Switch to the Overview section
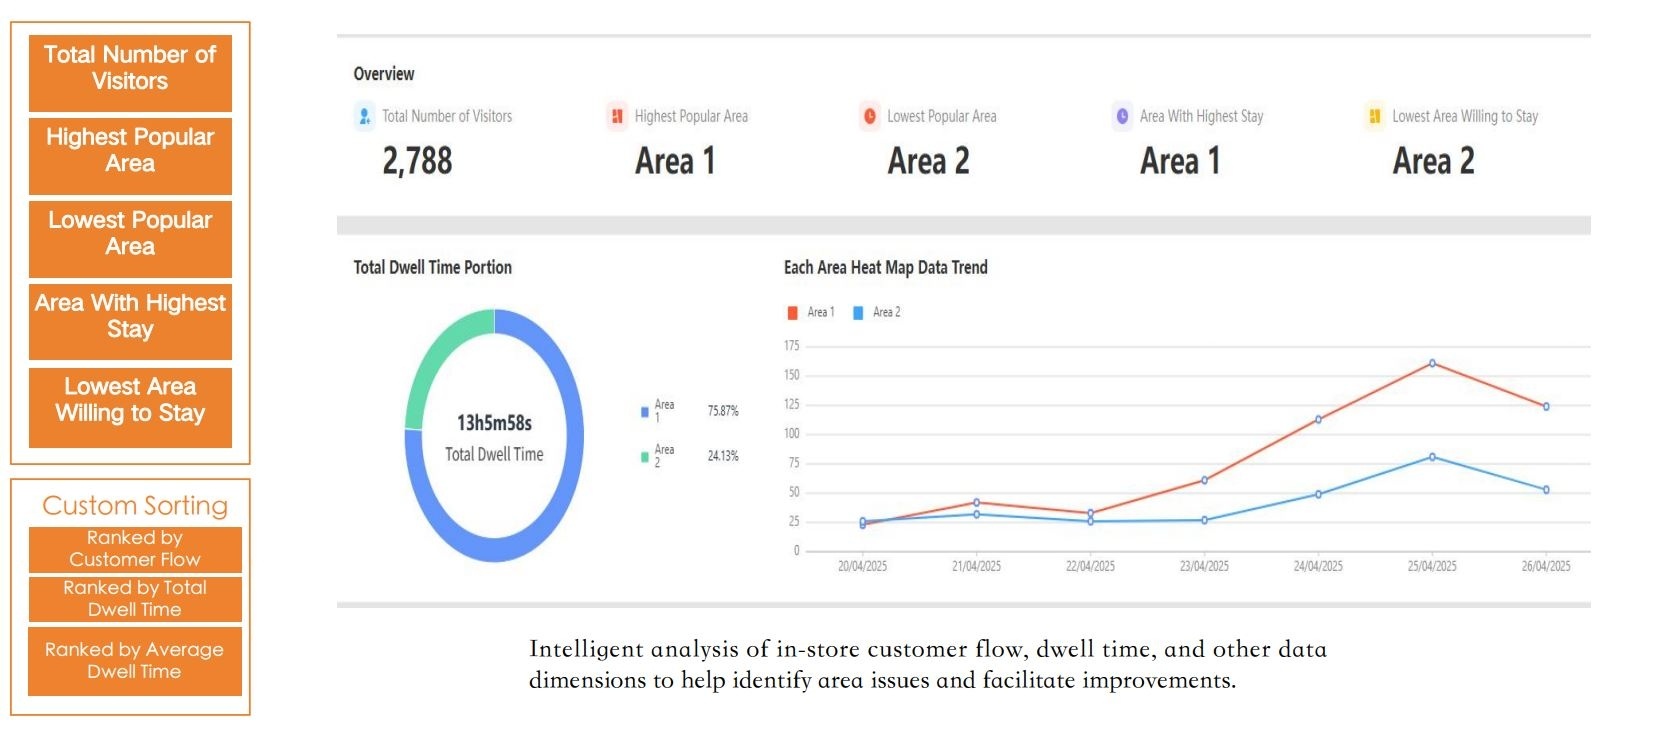Viewport: 1662px width, 729px height. tap(383, 73)
